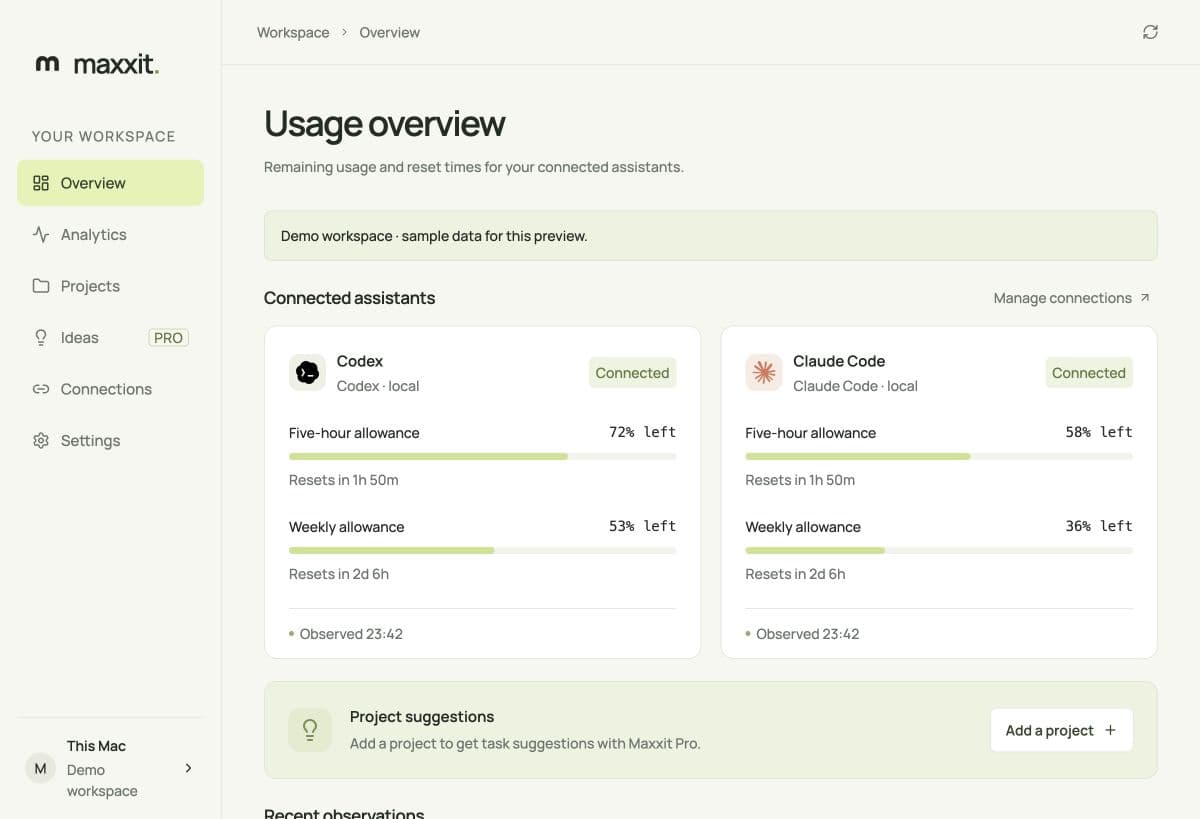Click Codex five-hour allowance progress bar
The height and width of the screenshot is (819, 1200).
pos(482,456)
